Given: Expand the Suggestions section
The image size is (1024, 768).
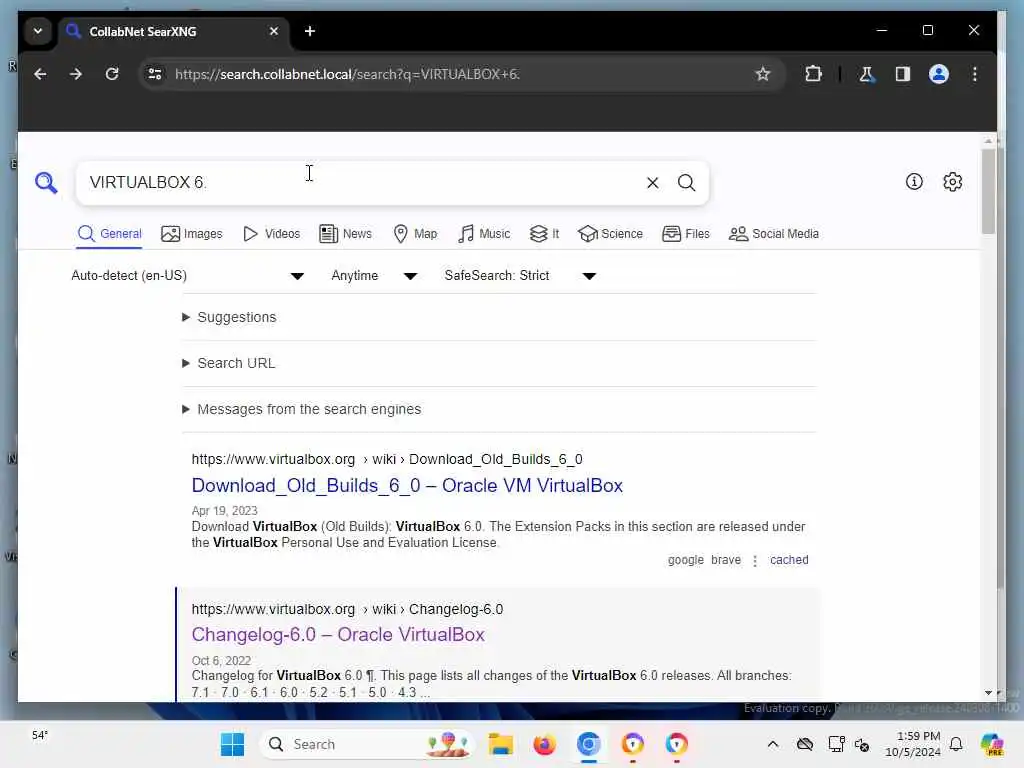Looking at the screenshot, I should click(x=236, y=317).
